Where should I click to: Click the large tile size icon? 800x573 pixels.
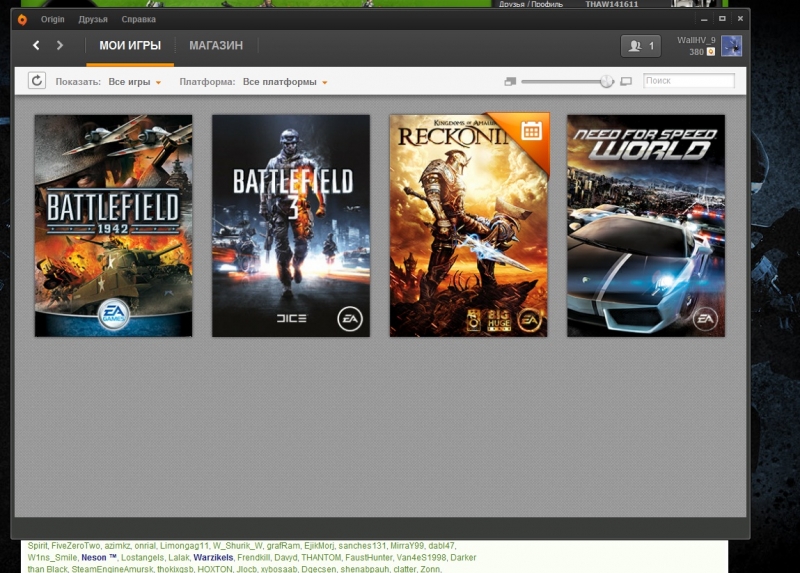626,82
